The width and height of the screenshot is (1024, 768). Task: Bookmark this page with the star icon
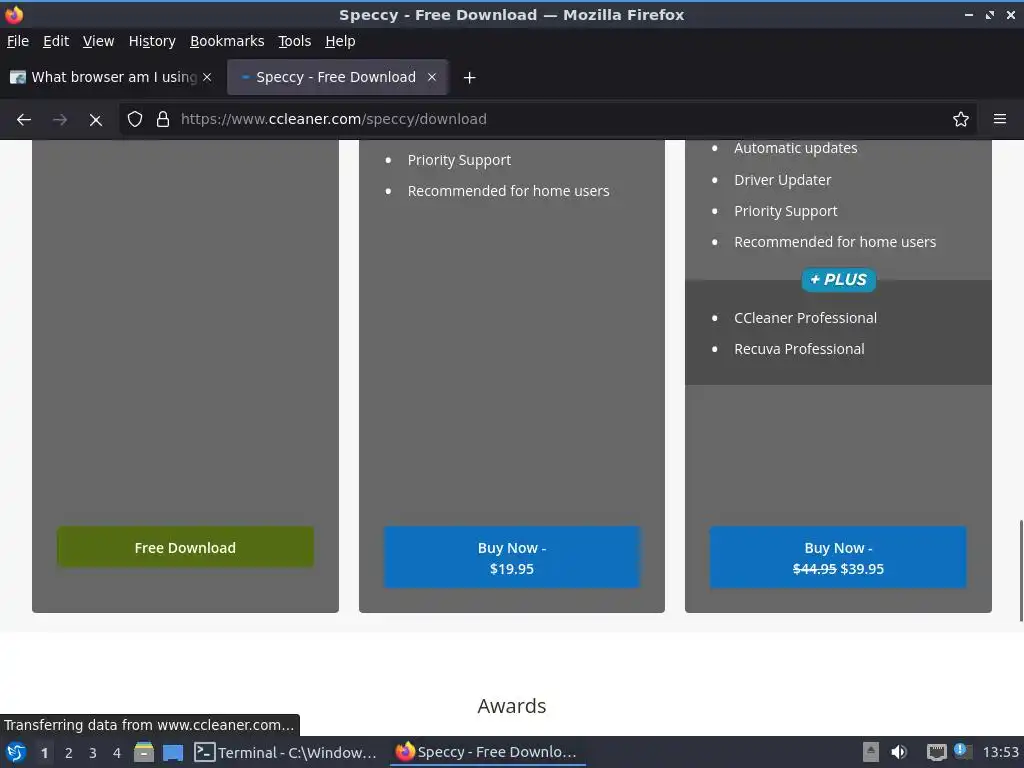coord(960,119)
